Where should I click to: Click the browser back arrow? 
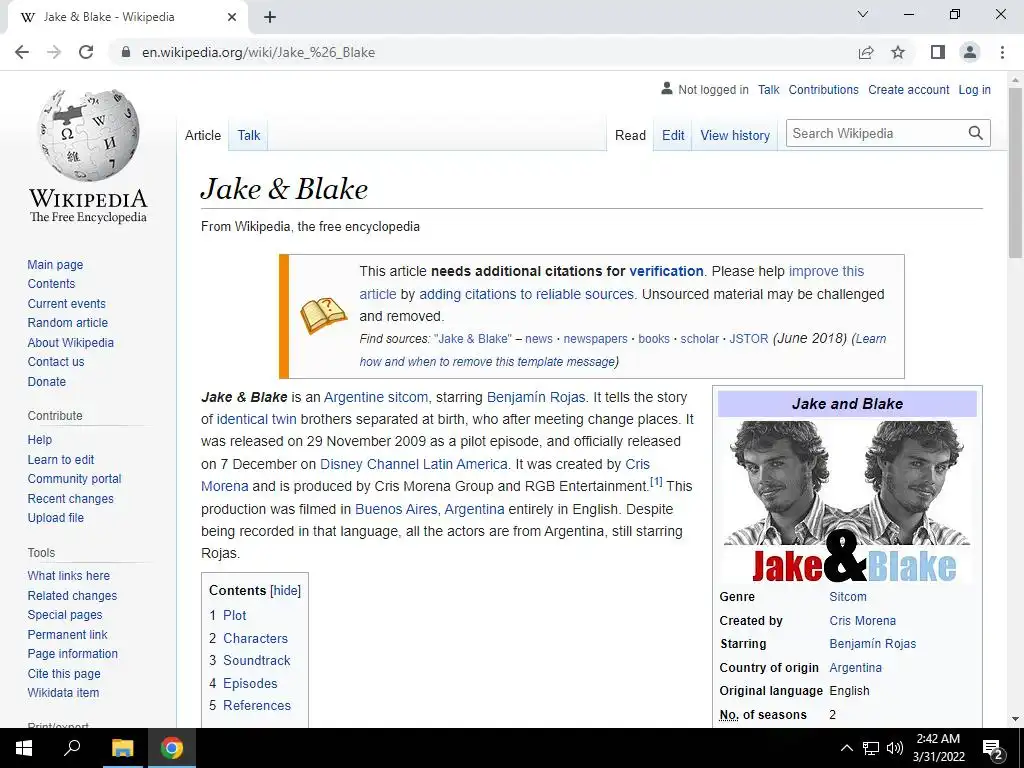pos(22,52)
